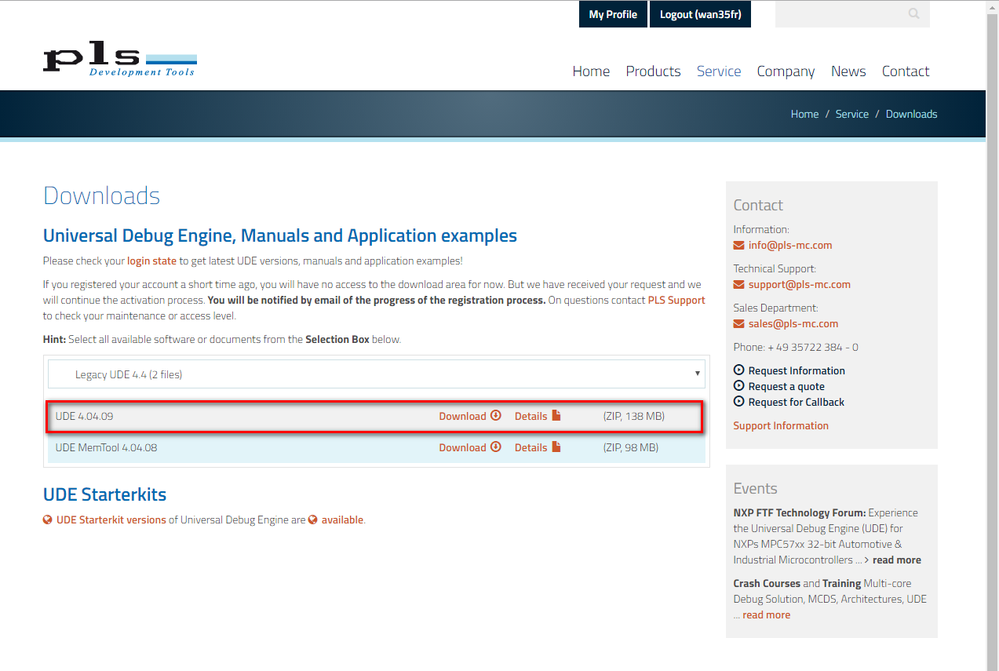This screenshot has width=999, height=671.
Task: Click the selection box dropdown arrow
Action: pyautogui.click(x=697, y=374)
